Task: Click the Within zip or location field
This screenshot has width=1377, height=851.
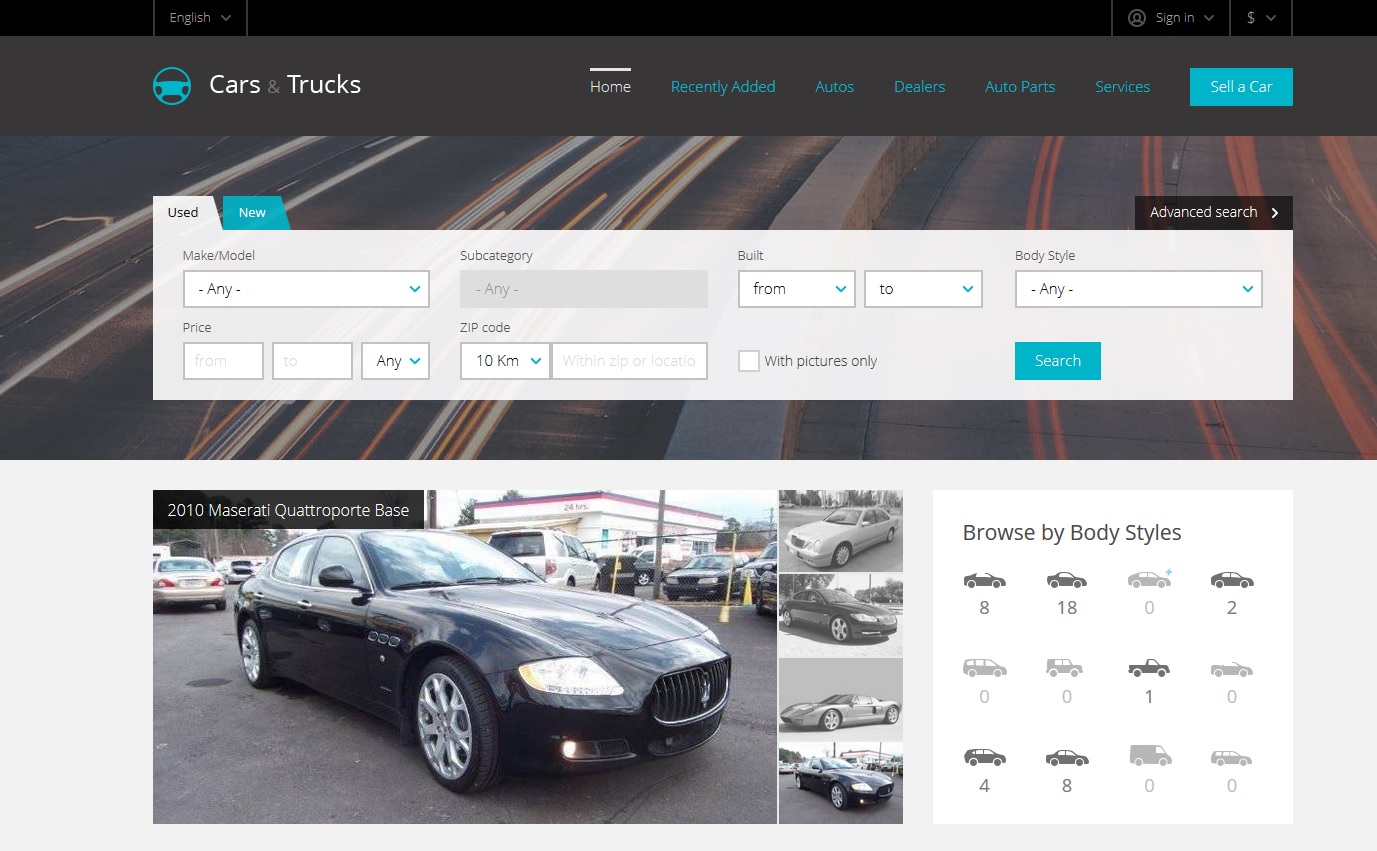Action: (x=629, y=361)
